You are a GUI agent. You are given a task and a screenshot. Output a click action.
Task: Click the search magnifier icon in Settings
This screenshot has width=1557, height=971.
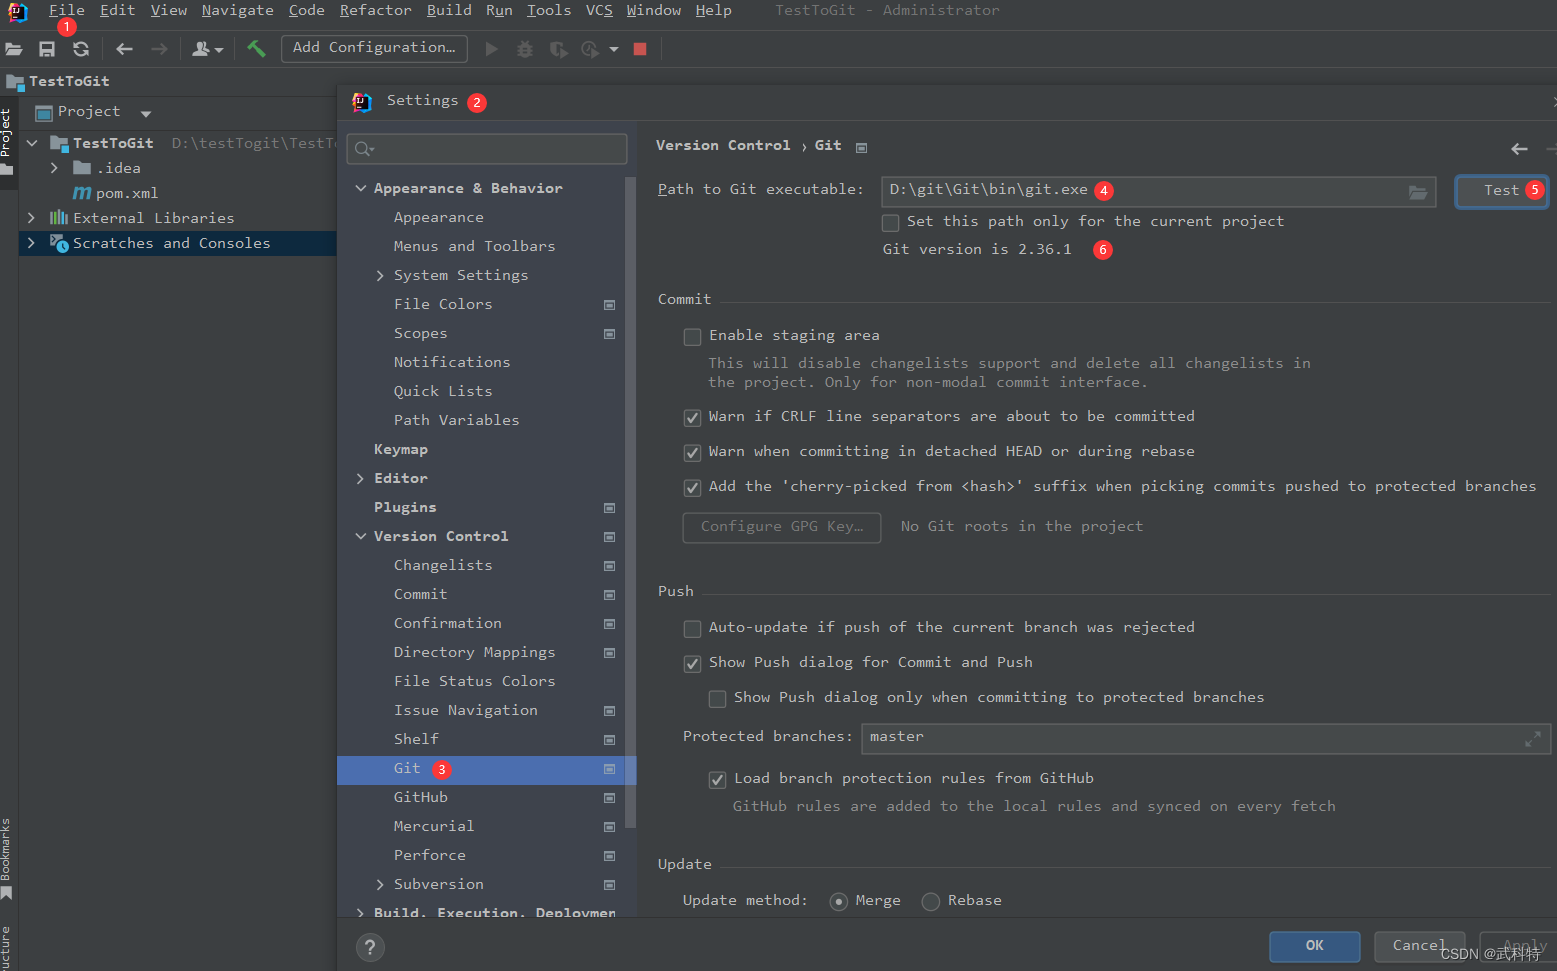(364, 149)
